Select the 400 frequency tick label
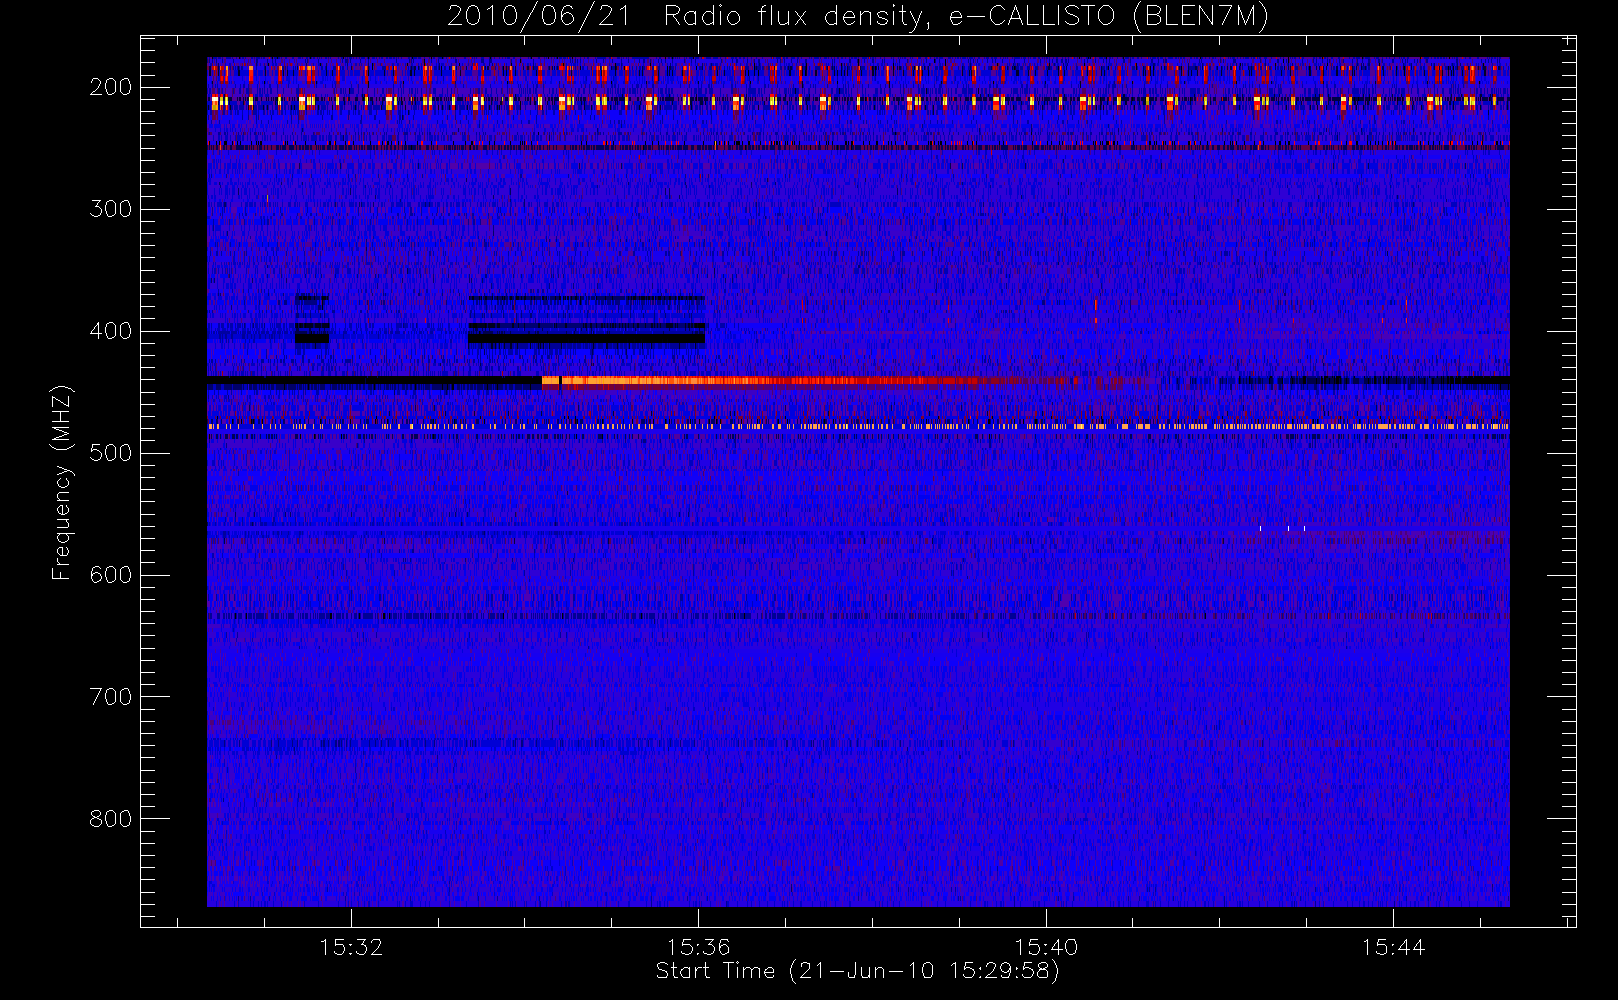Screen dimensions: 1618x1000 click(x=111, y=331)
